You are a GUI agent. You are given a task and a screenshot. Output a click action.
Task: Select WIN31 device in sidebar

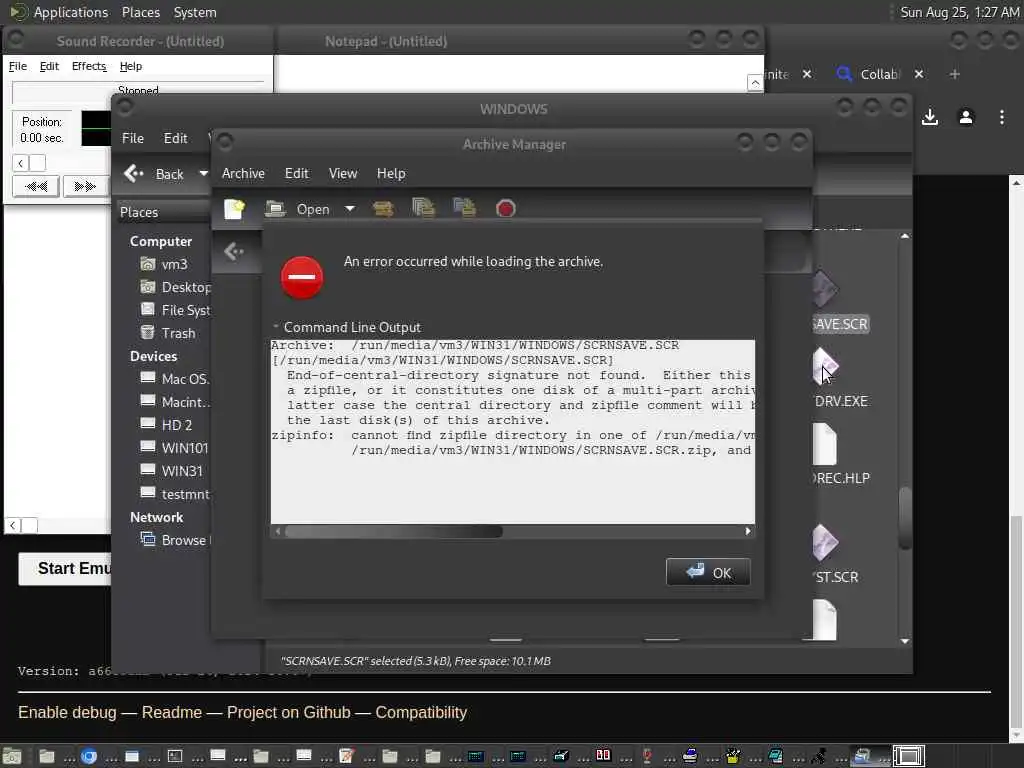tap(171, 471)
